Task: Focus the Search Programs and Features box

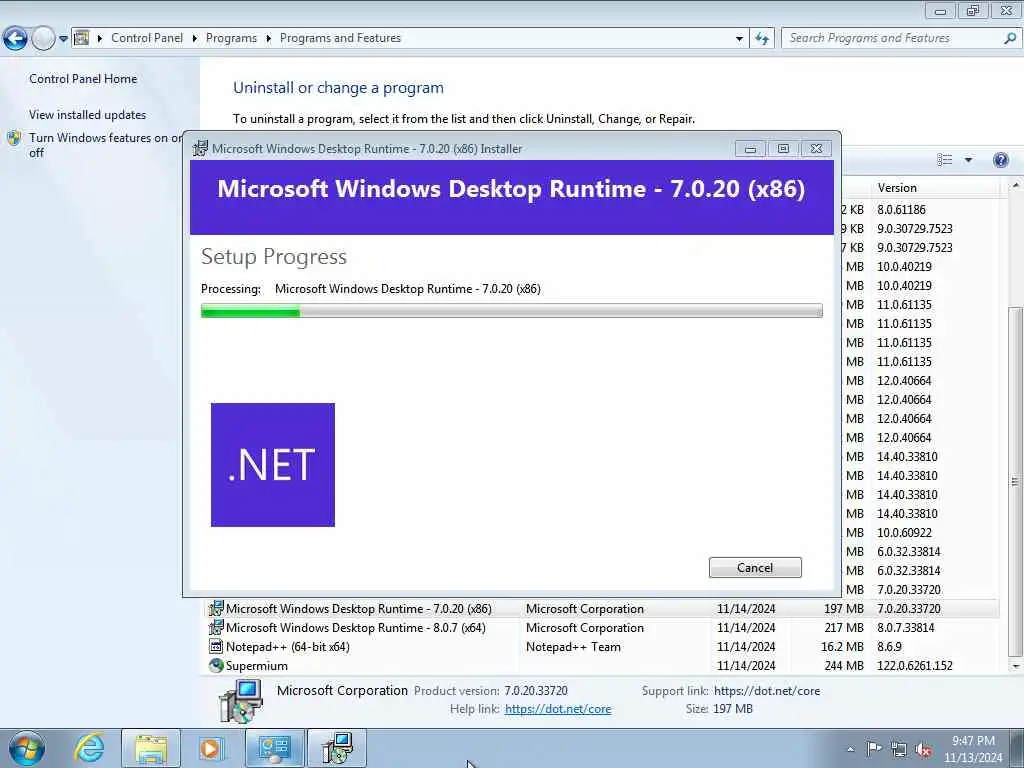Action: click(892, 38)
